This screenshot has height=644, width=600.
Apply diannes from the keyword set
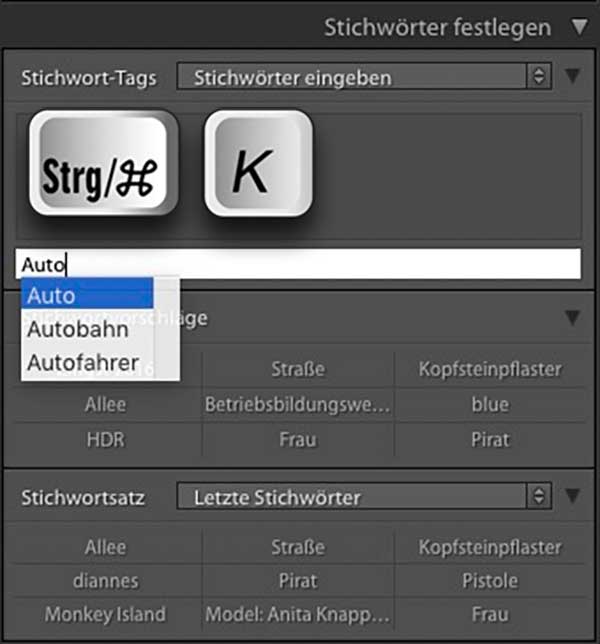[106, 581]
